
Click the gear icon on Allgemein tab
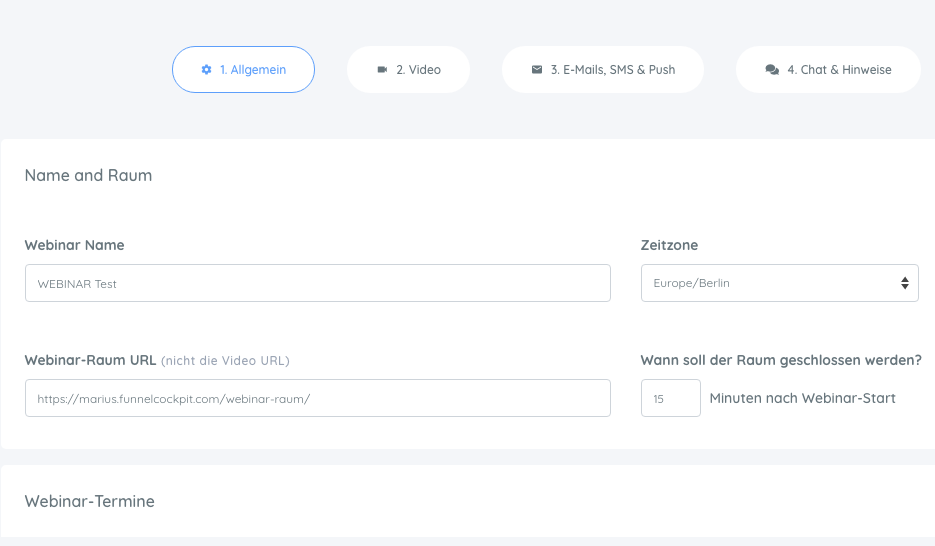click(206, 70)
